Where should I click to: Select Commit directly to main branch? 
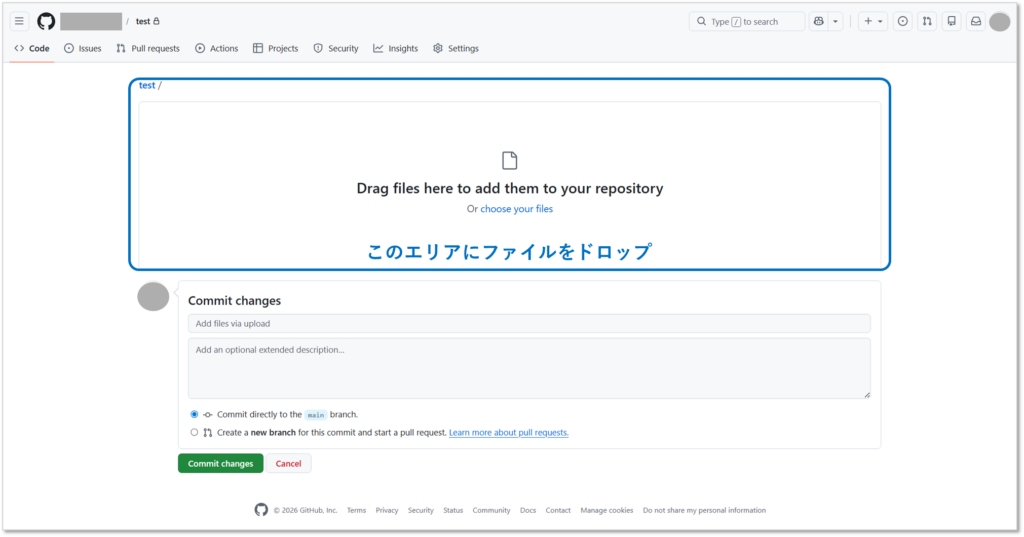coord(194,414)
